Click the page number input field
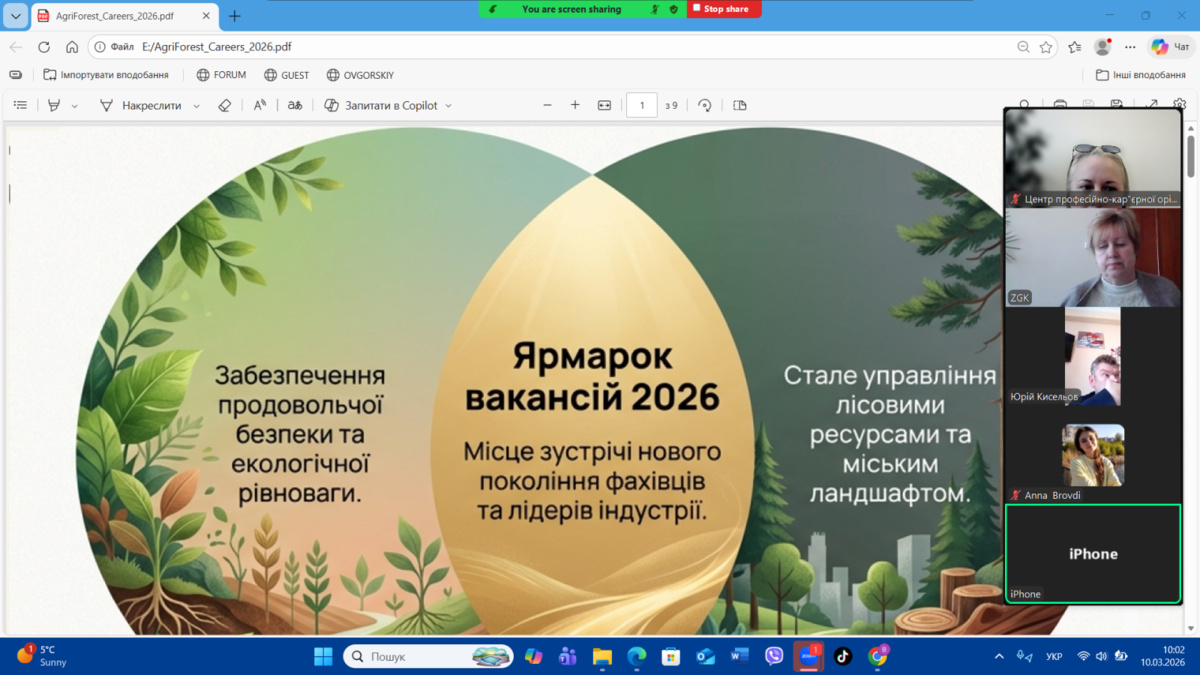Viewport: 1200px width, 675px height. coord(641,105)
